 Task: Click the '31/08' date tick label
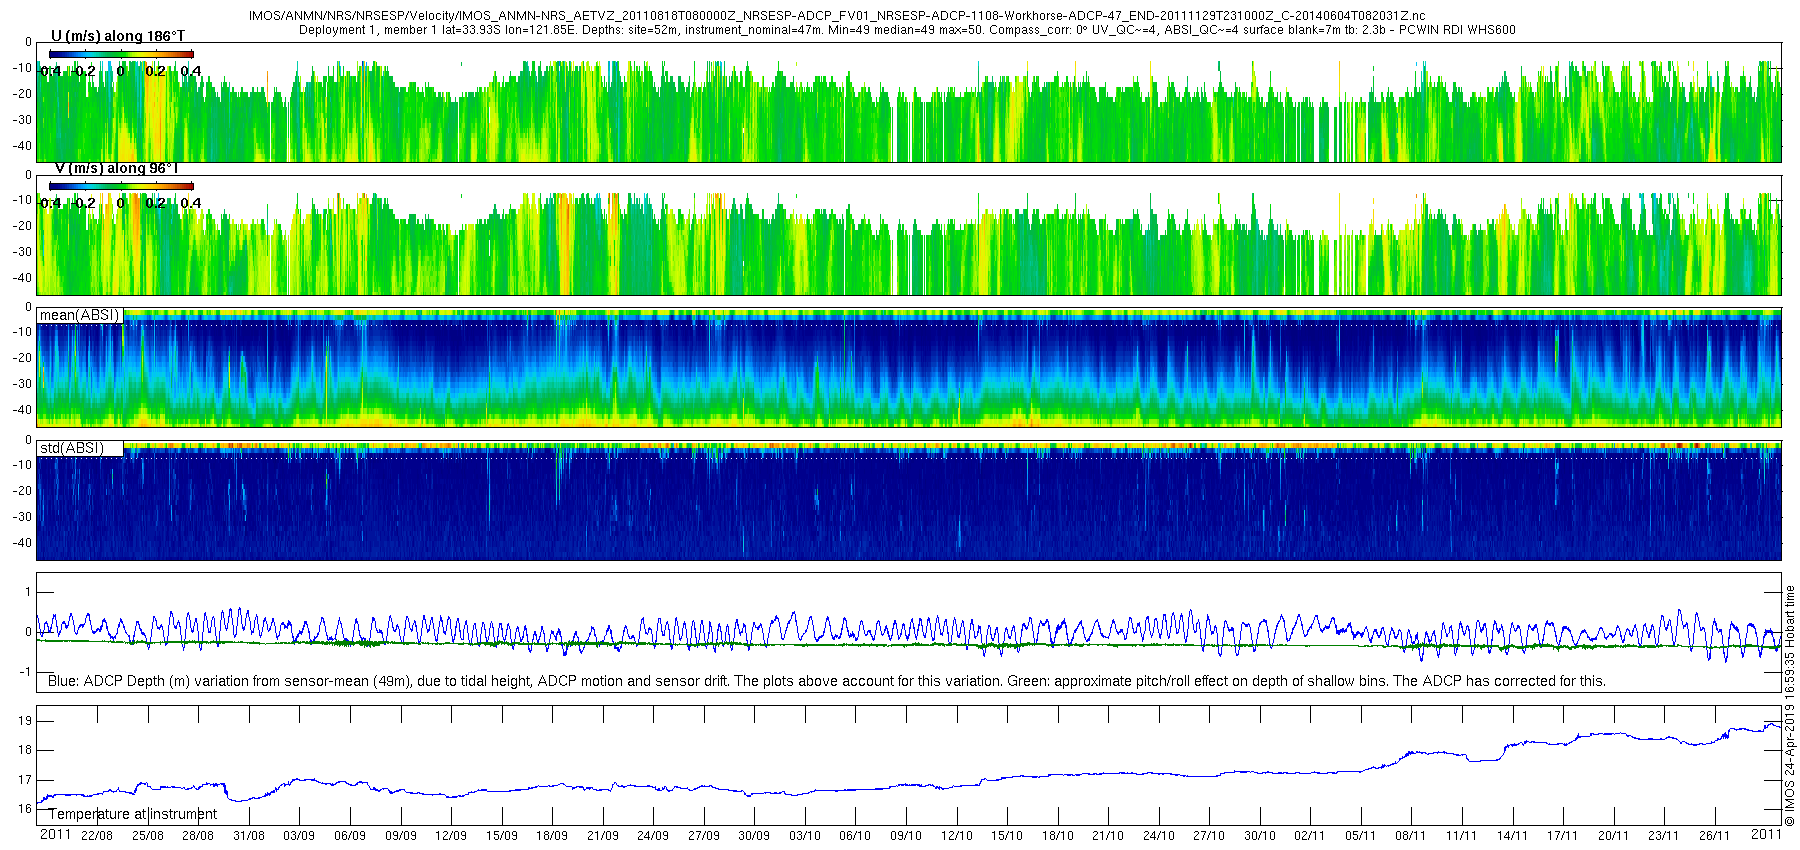tap(249, 836)
